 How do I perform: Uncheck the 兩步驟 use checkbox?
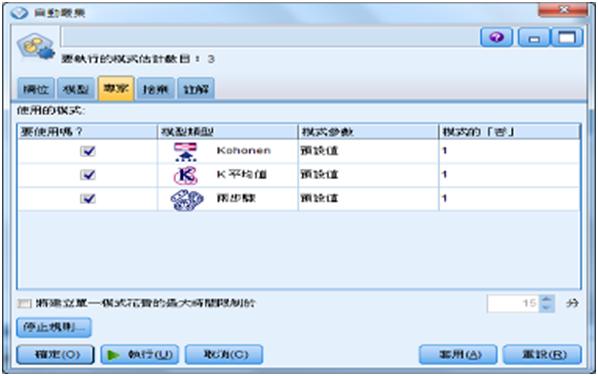(x=88, y=198)
